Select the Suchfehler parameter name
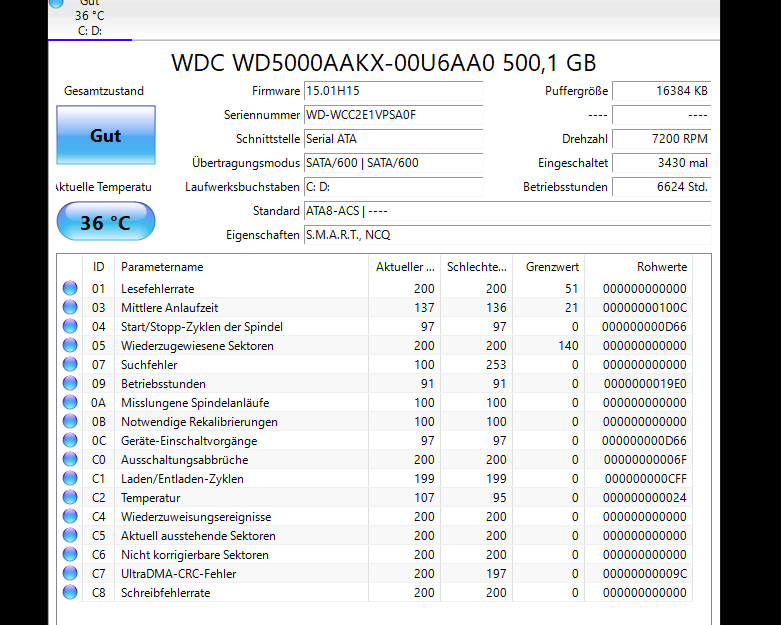The image size is (781, 625). tap(149, 365)
